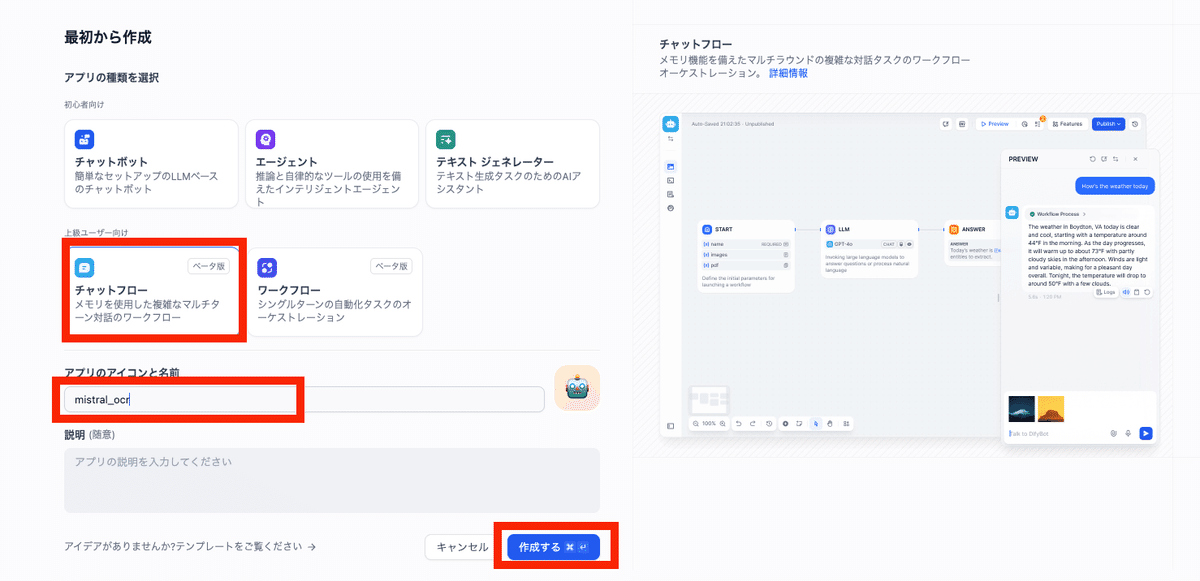
Task: Click the organize nodes icon in the canvas toolbar
Action: point(847,424)
